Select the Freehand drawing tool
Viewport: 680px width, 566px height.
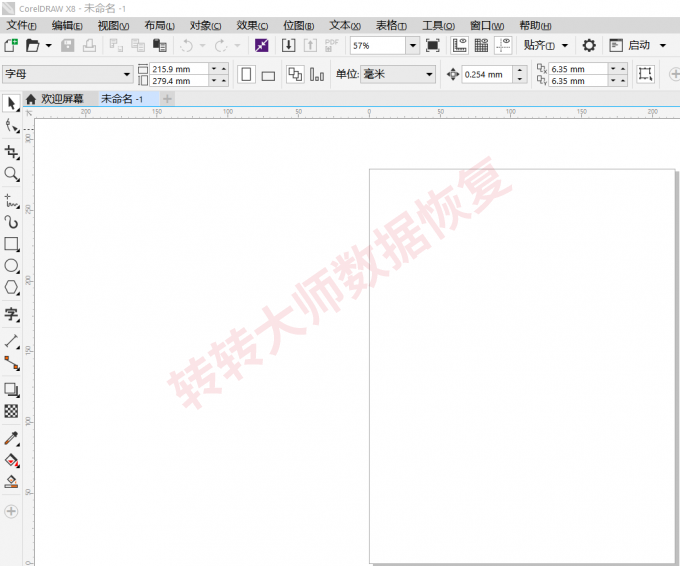[x=11, y=201]
